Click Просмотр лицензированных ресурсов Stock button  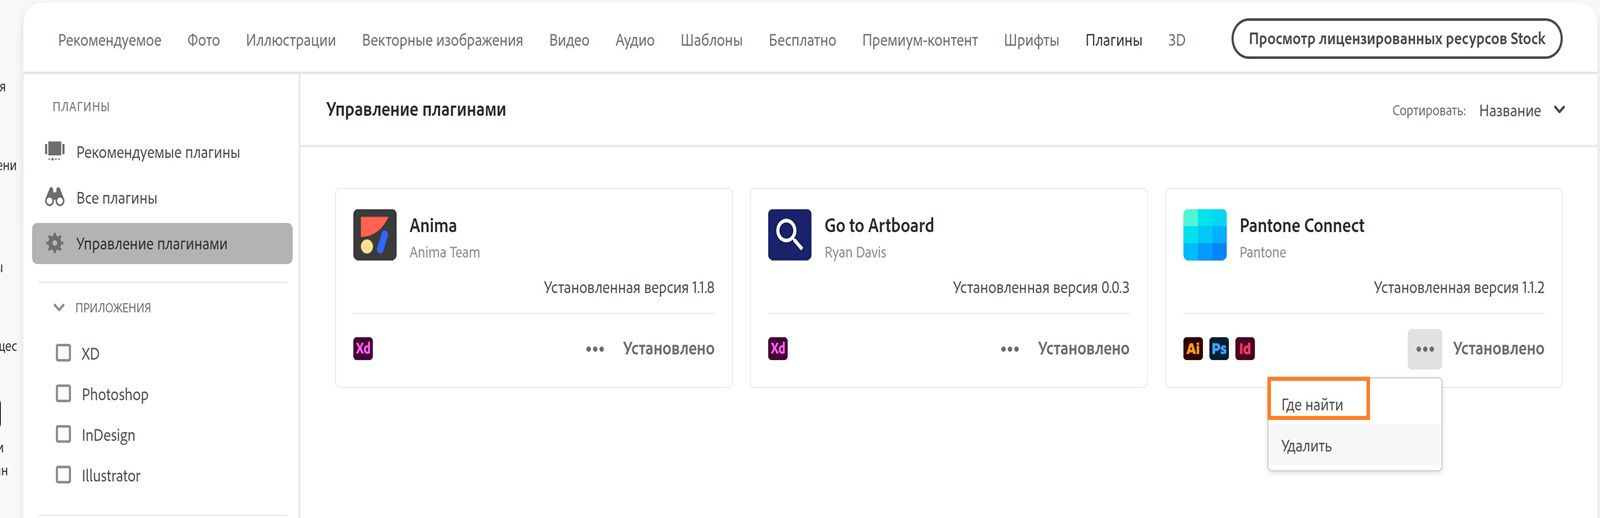(1396, 39)
